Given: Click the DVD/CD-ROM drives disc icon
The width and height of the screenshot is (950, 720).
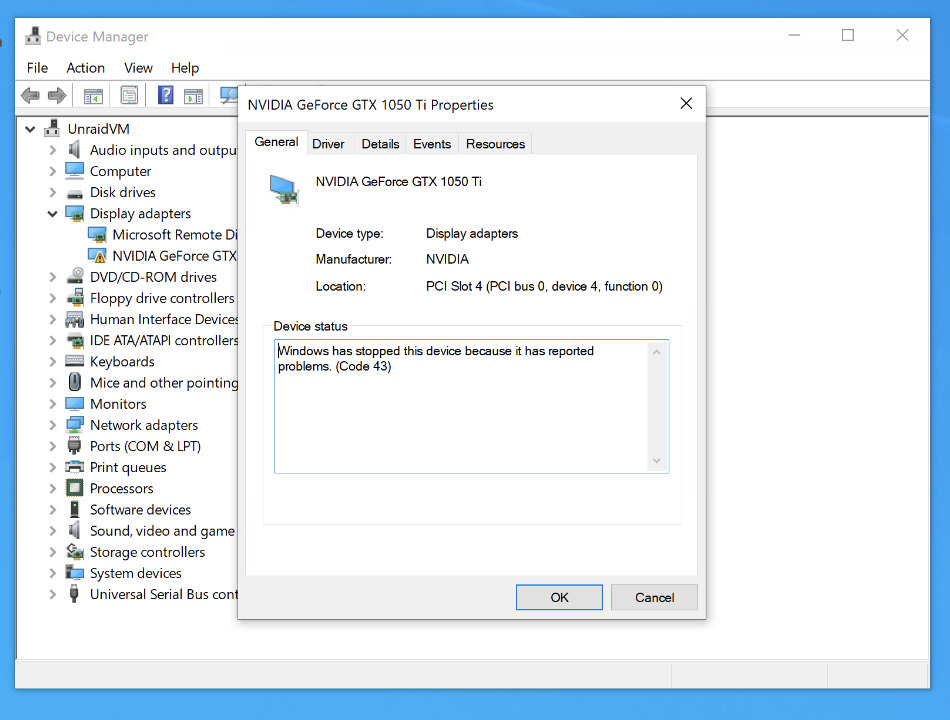Looking at the screenshot, I should point(75,276).
